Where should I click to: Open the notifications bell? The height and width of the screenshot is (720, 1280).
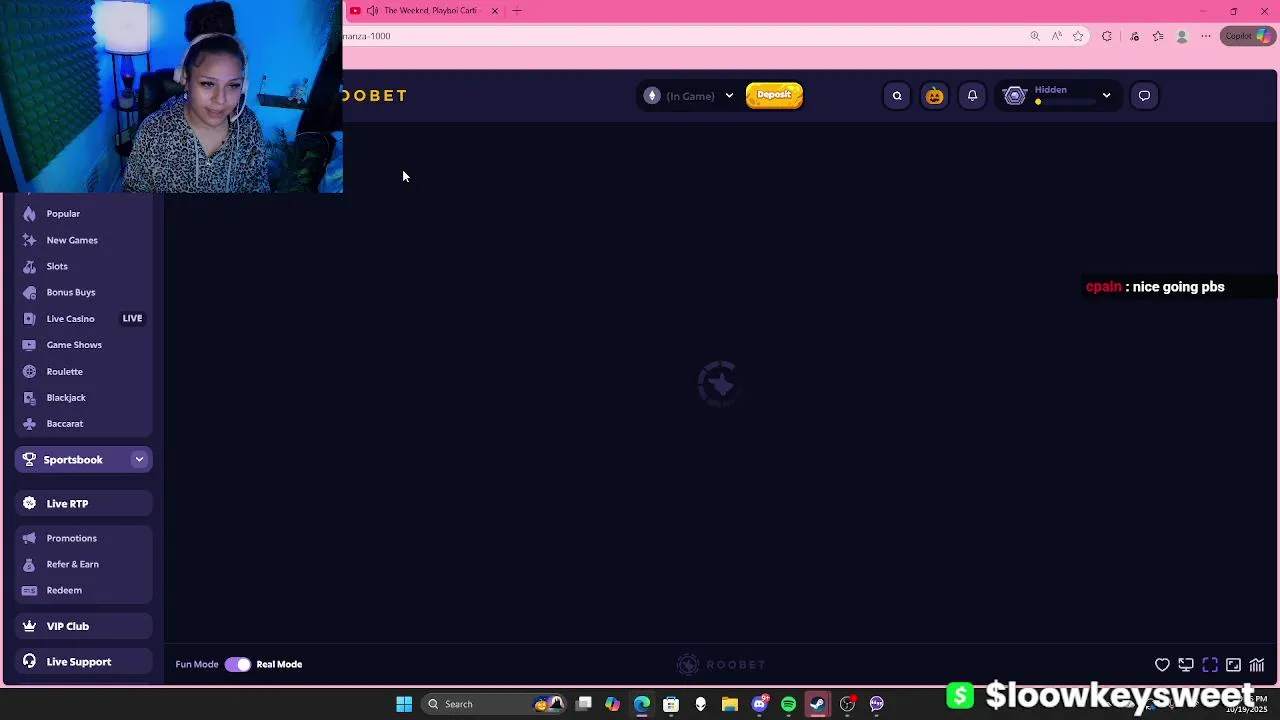coord(972,96)
